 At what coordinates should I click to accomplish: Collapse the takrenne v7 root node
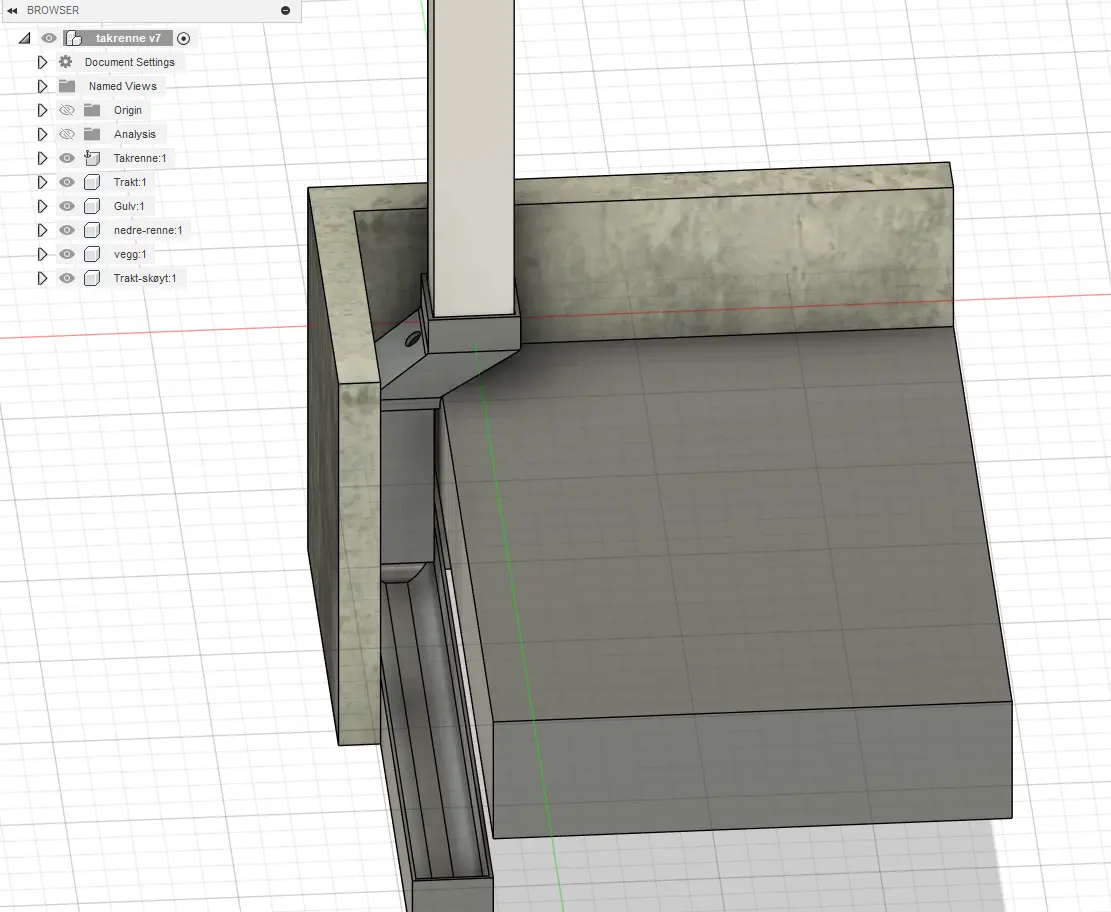point(24,38)
